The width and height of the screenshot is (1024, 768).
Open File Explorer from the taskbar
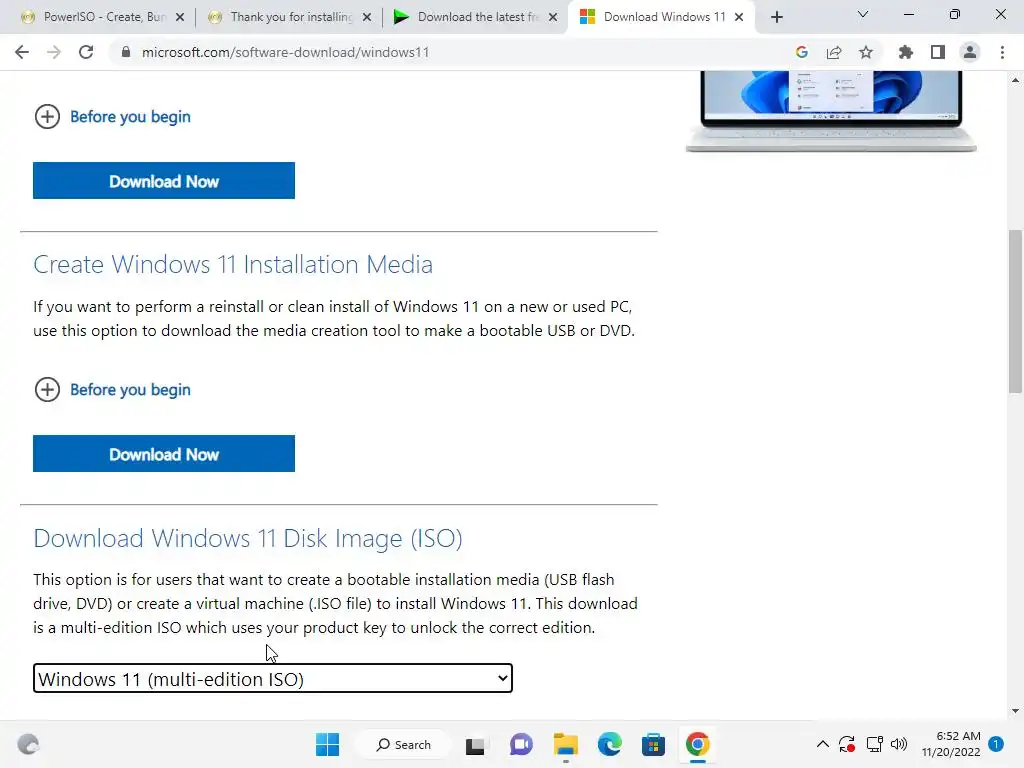pos(566,744)
